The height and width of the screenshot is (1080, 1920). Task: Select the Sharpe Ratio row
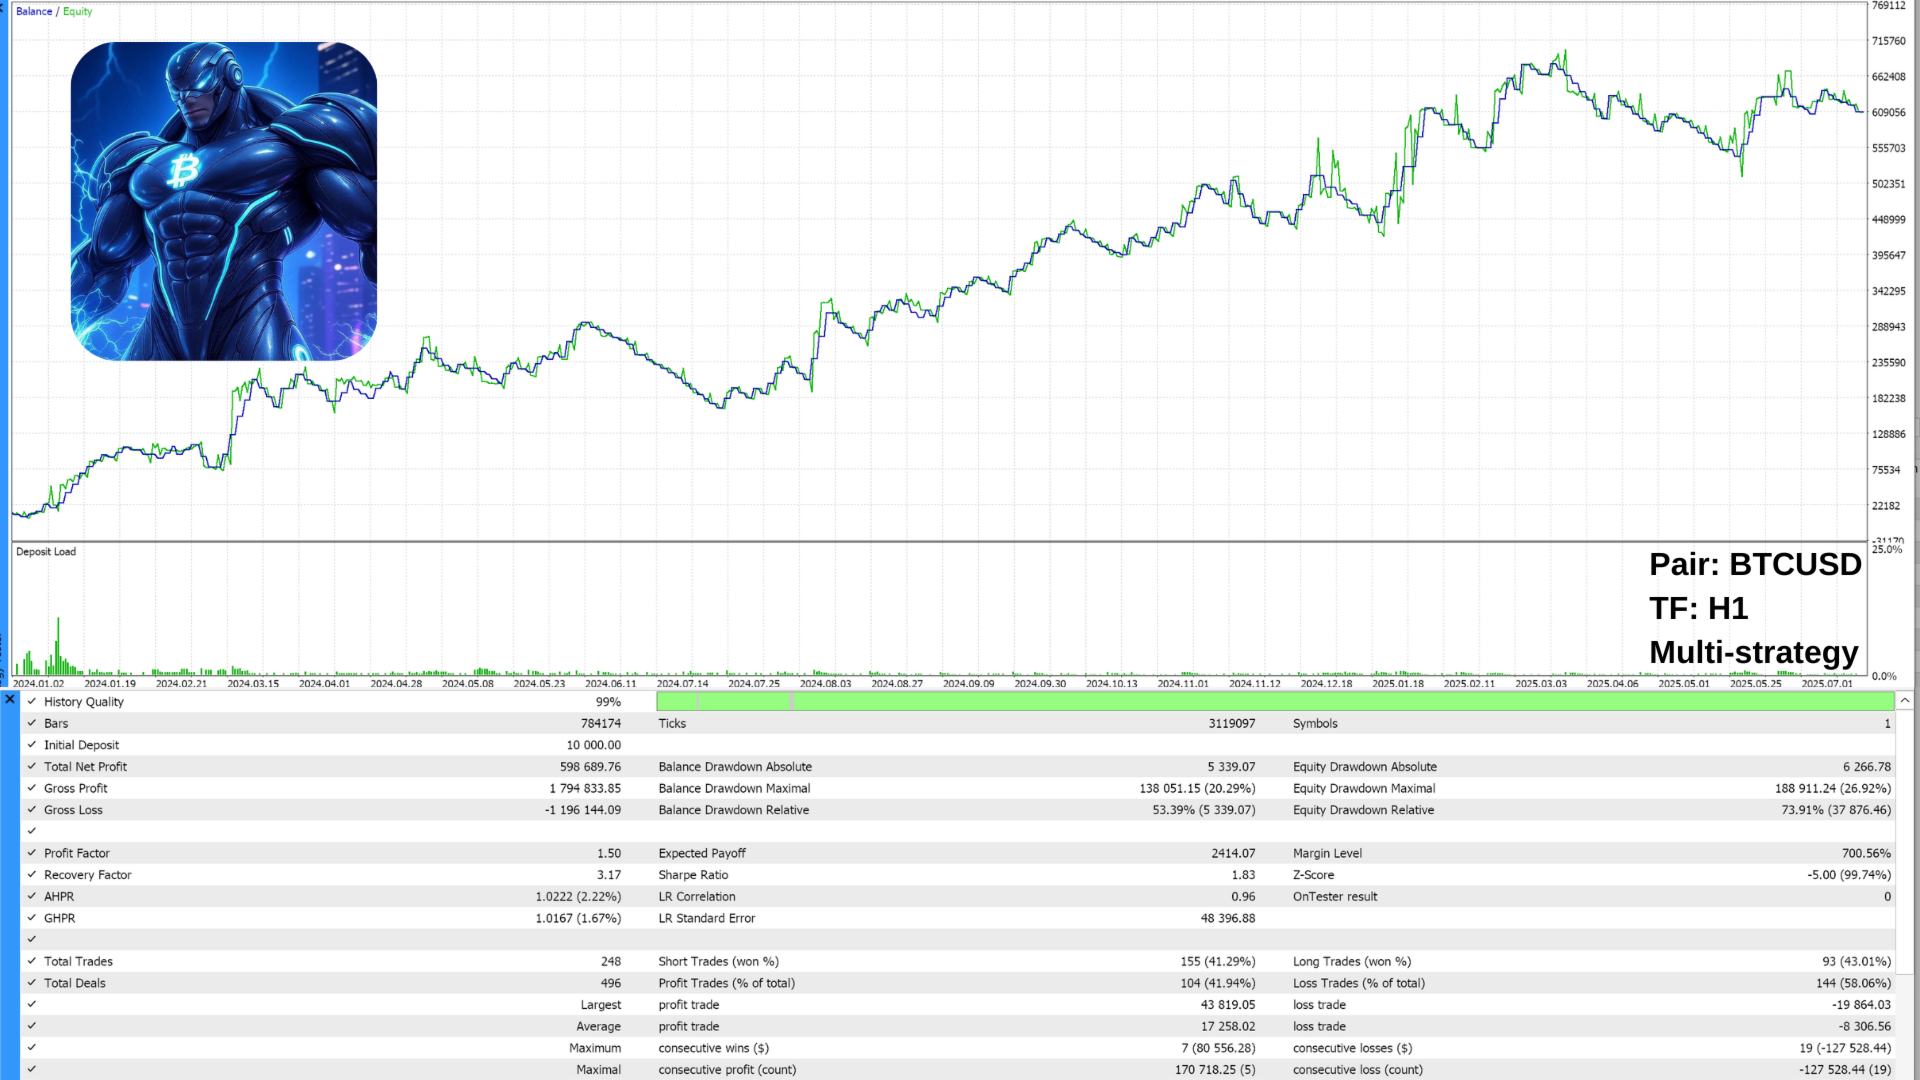pyautogui.click(x=693, y=875)
